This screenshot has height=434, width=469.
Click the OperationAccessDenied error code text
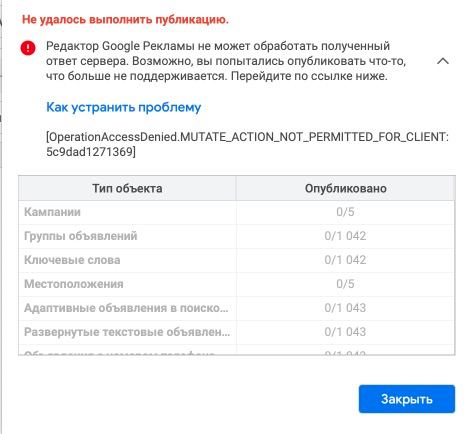[247, 144]
